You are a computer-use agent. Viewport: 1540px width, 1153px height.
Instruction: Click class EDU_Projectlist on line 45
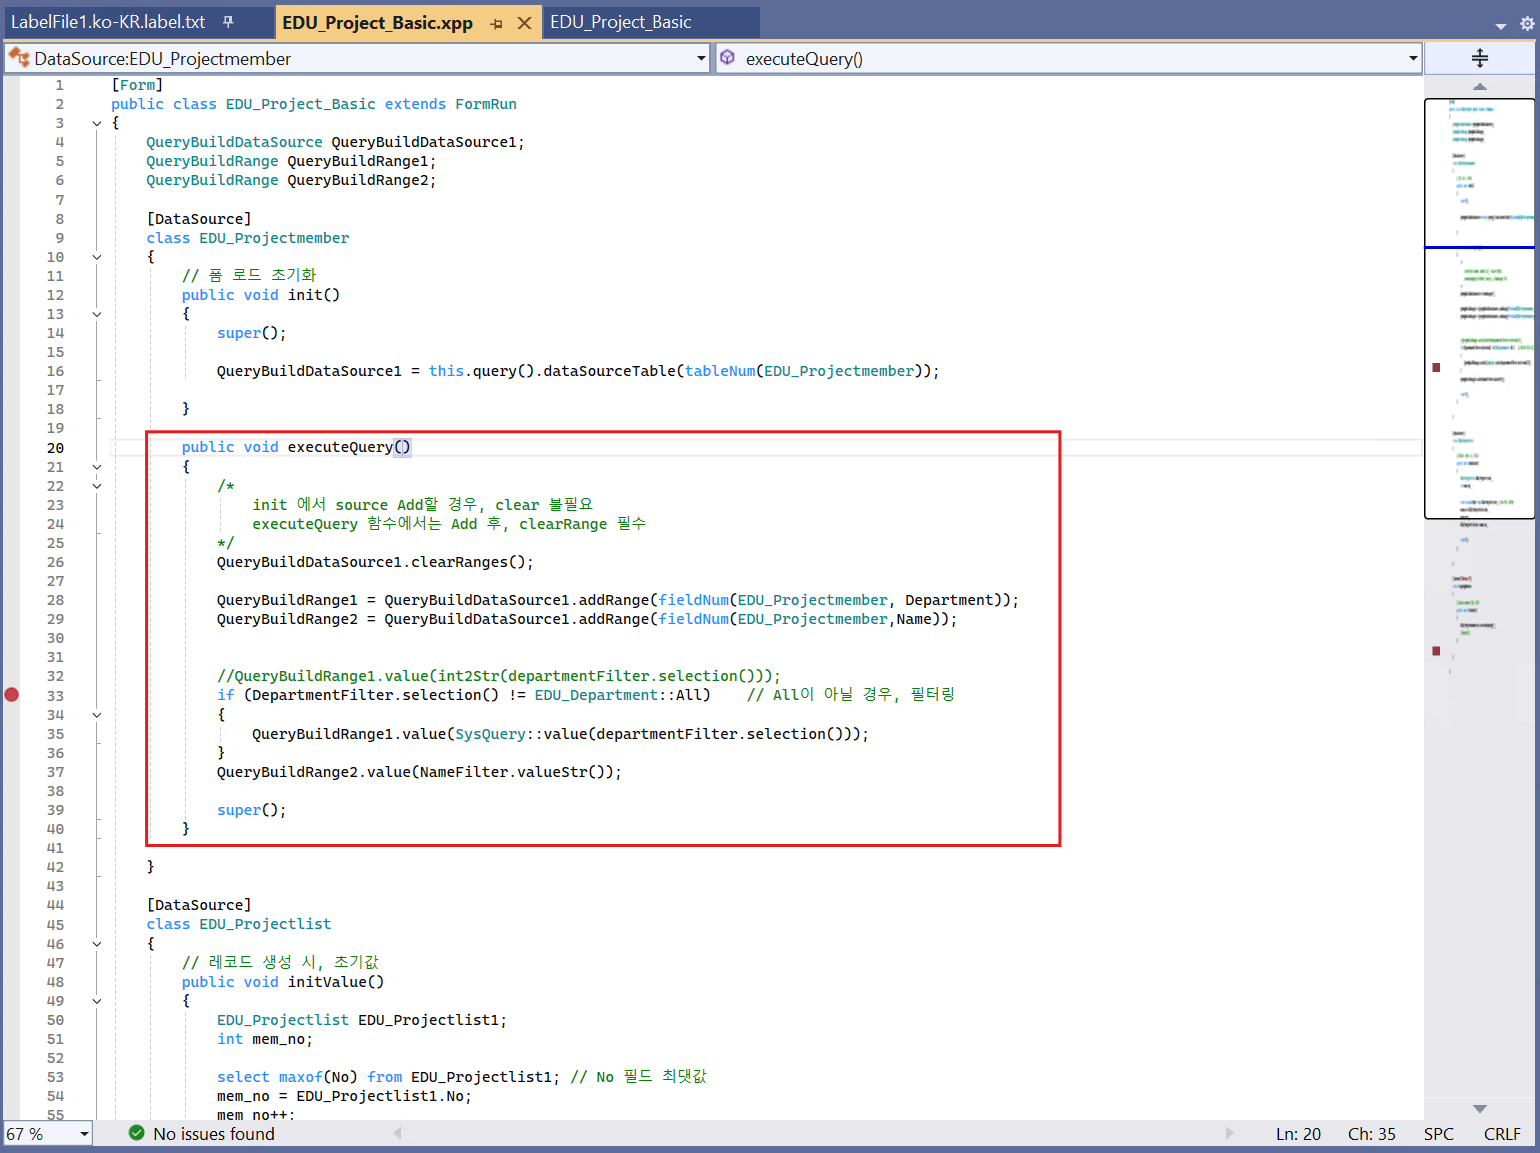pos(239,924)
